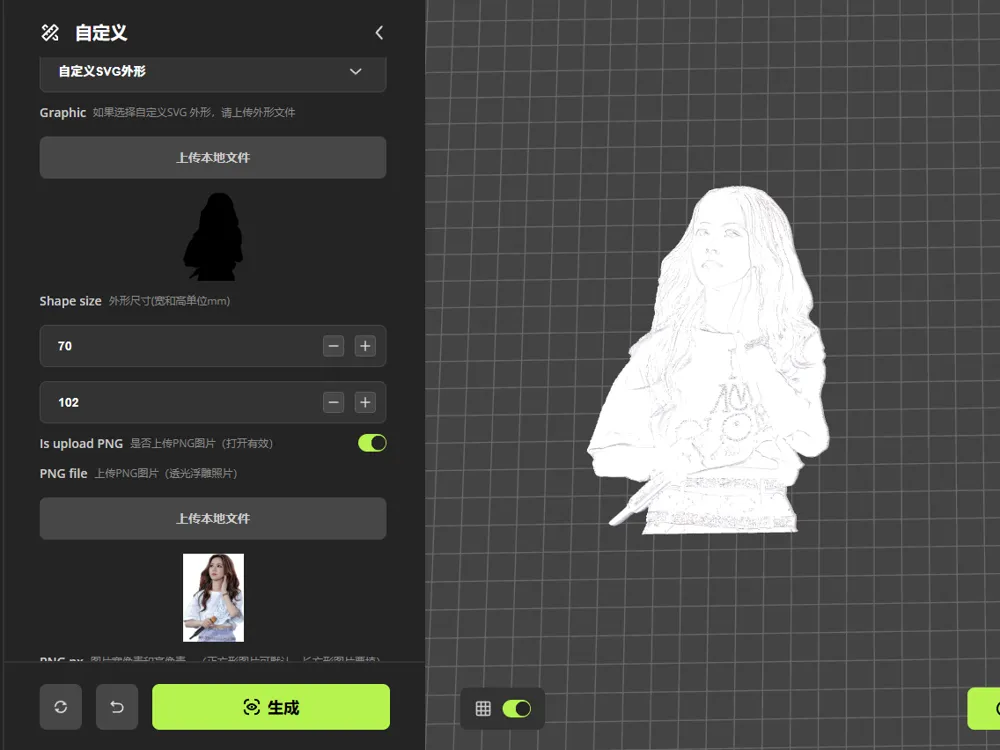Click the regenerate/refresh icon at bottom left

pyautogui.click(x=60, y=707)
